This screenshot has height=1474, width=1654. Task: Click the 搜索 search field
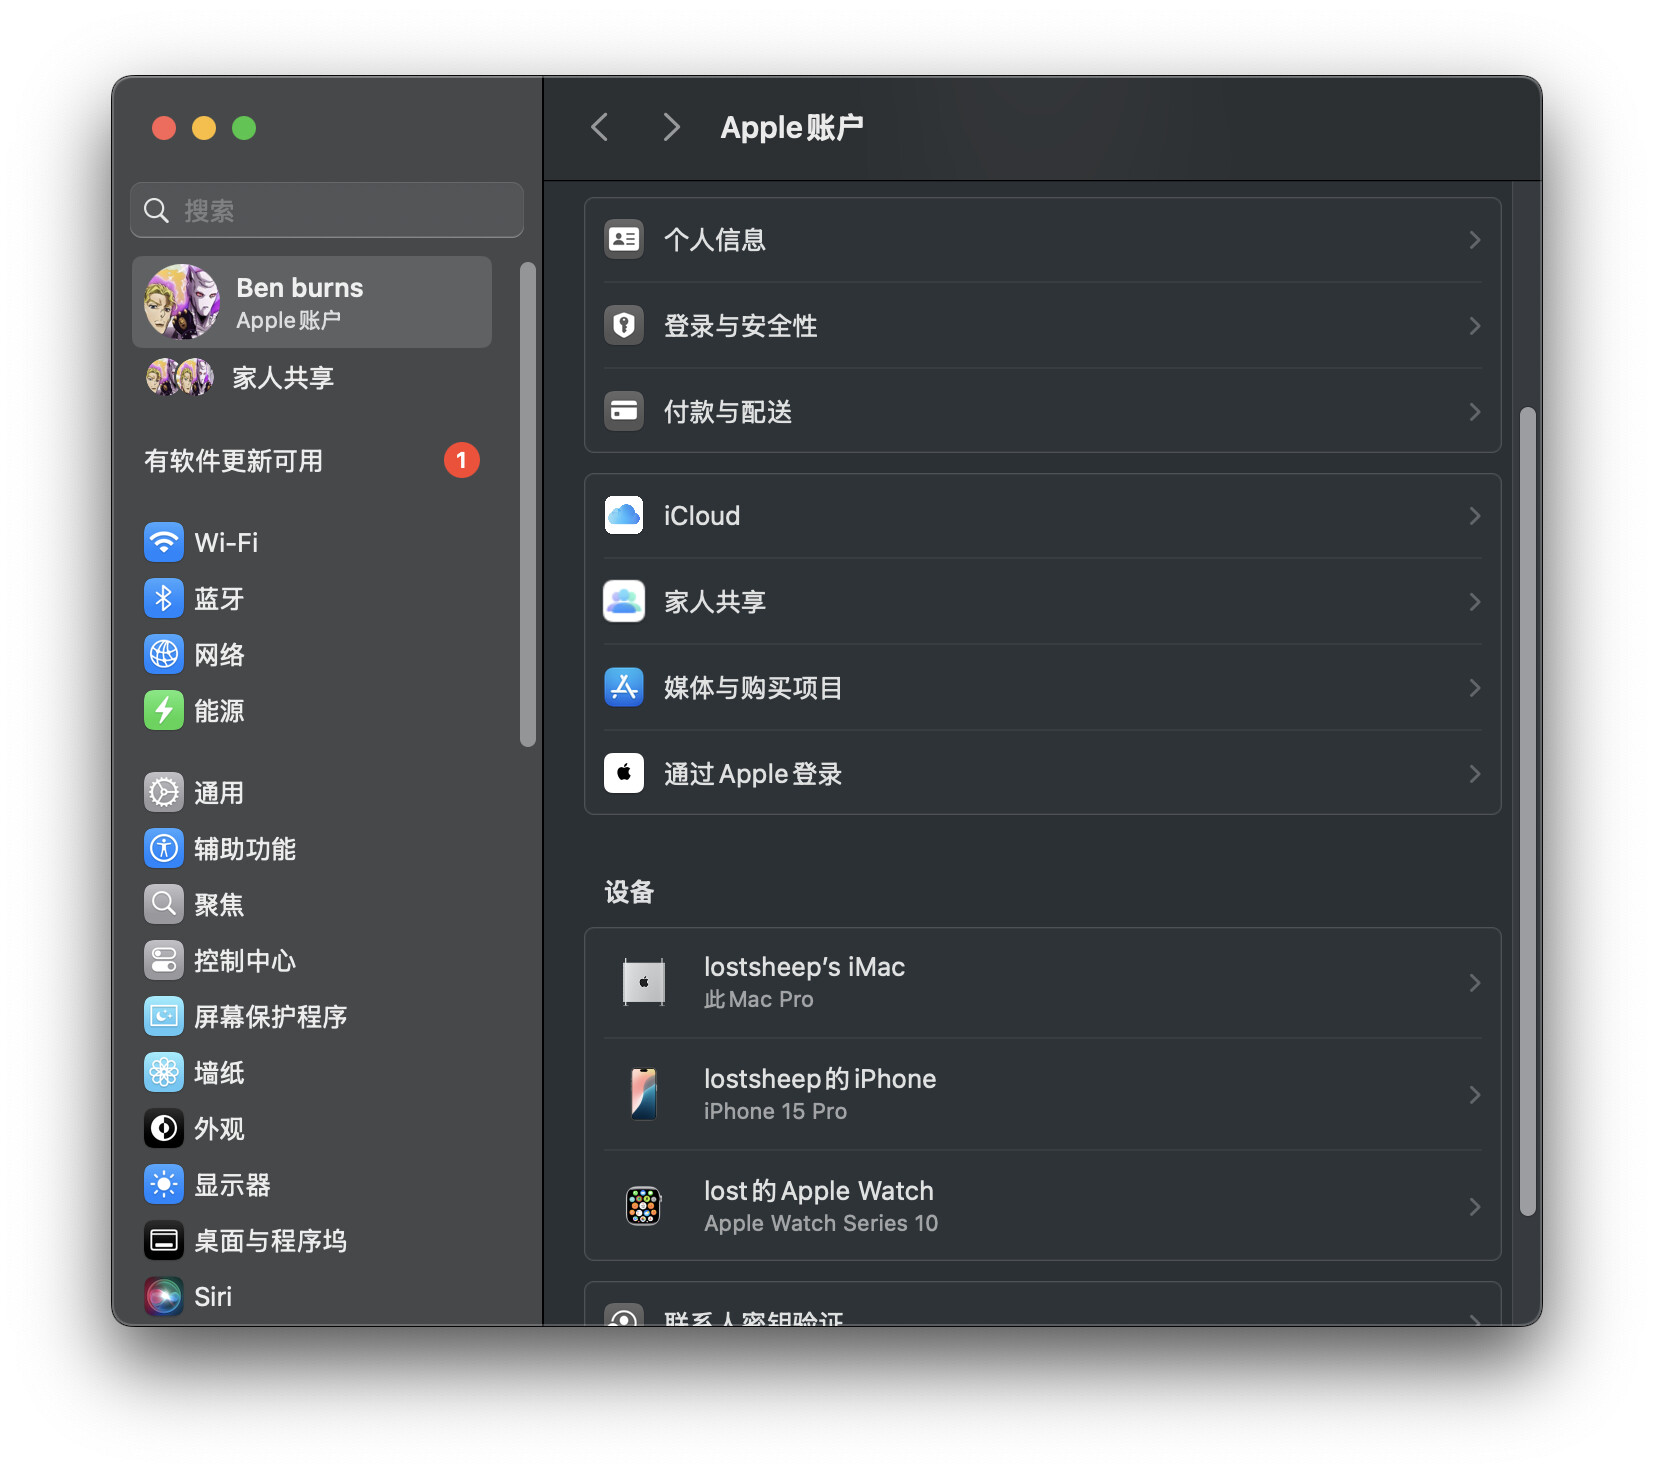point(327,210)
